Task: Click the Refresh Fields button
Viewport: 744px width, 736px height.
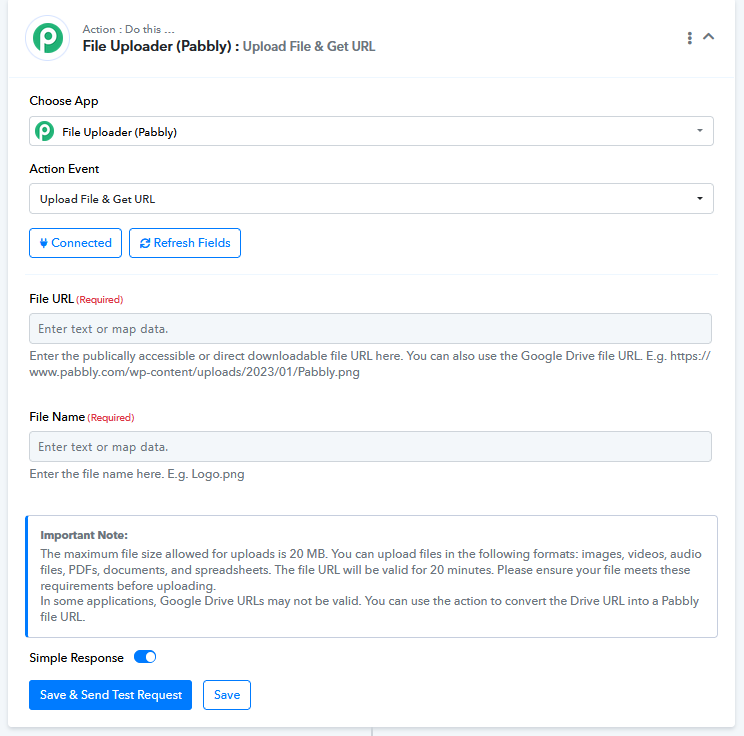Action: (185, 243)
